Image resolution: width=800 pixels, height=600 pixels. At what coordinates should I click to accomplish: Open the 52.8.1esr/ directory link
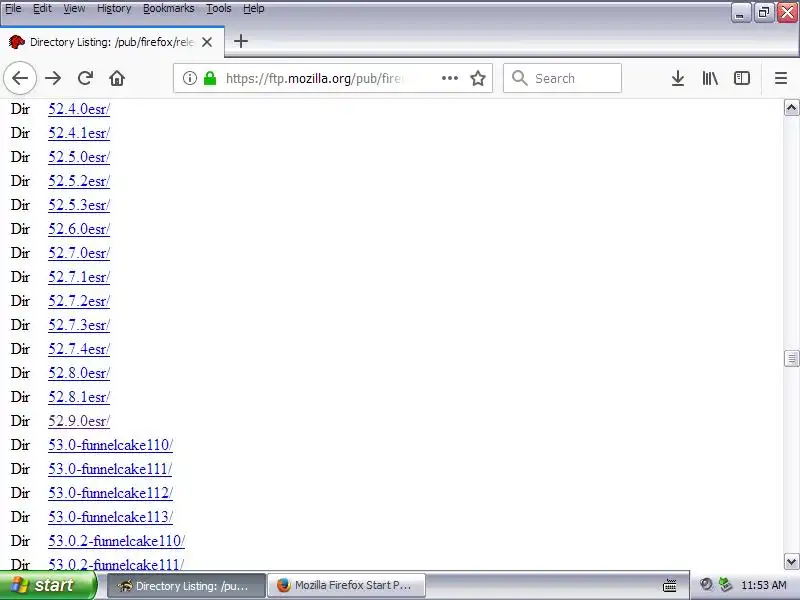[79, 396]
